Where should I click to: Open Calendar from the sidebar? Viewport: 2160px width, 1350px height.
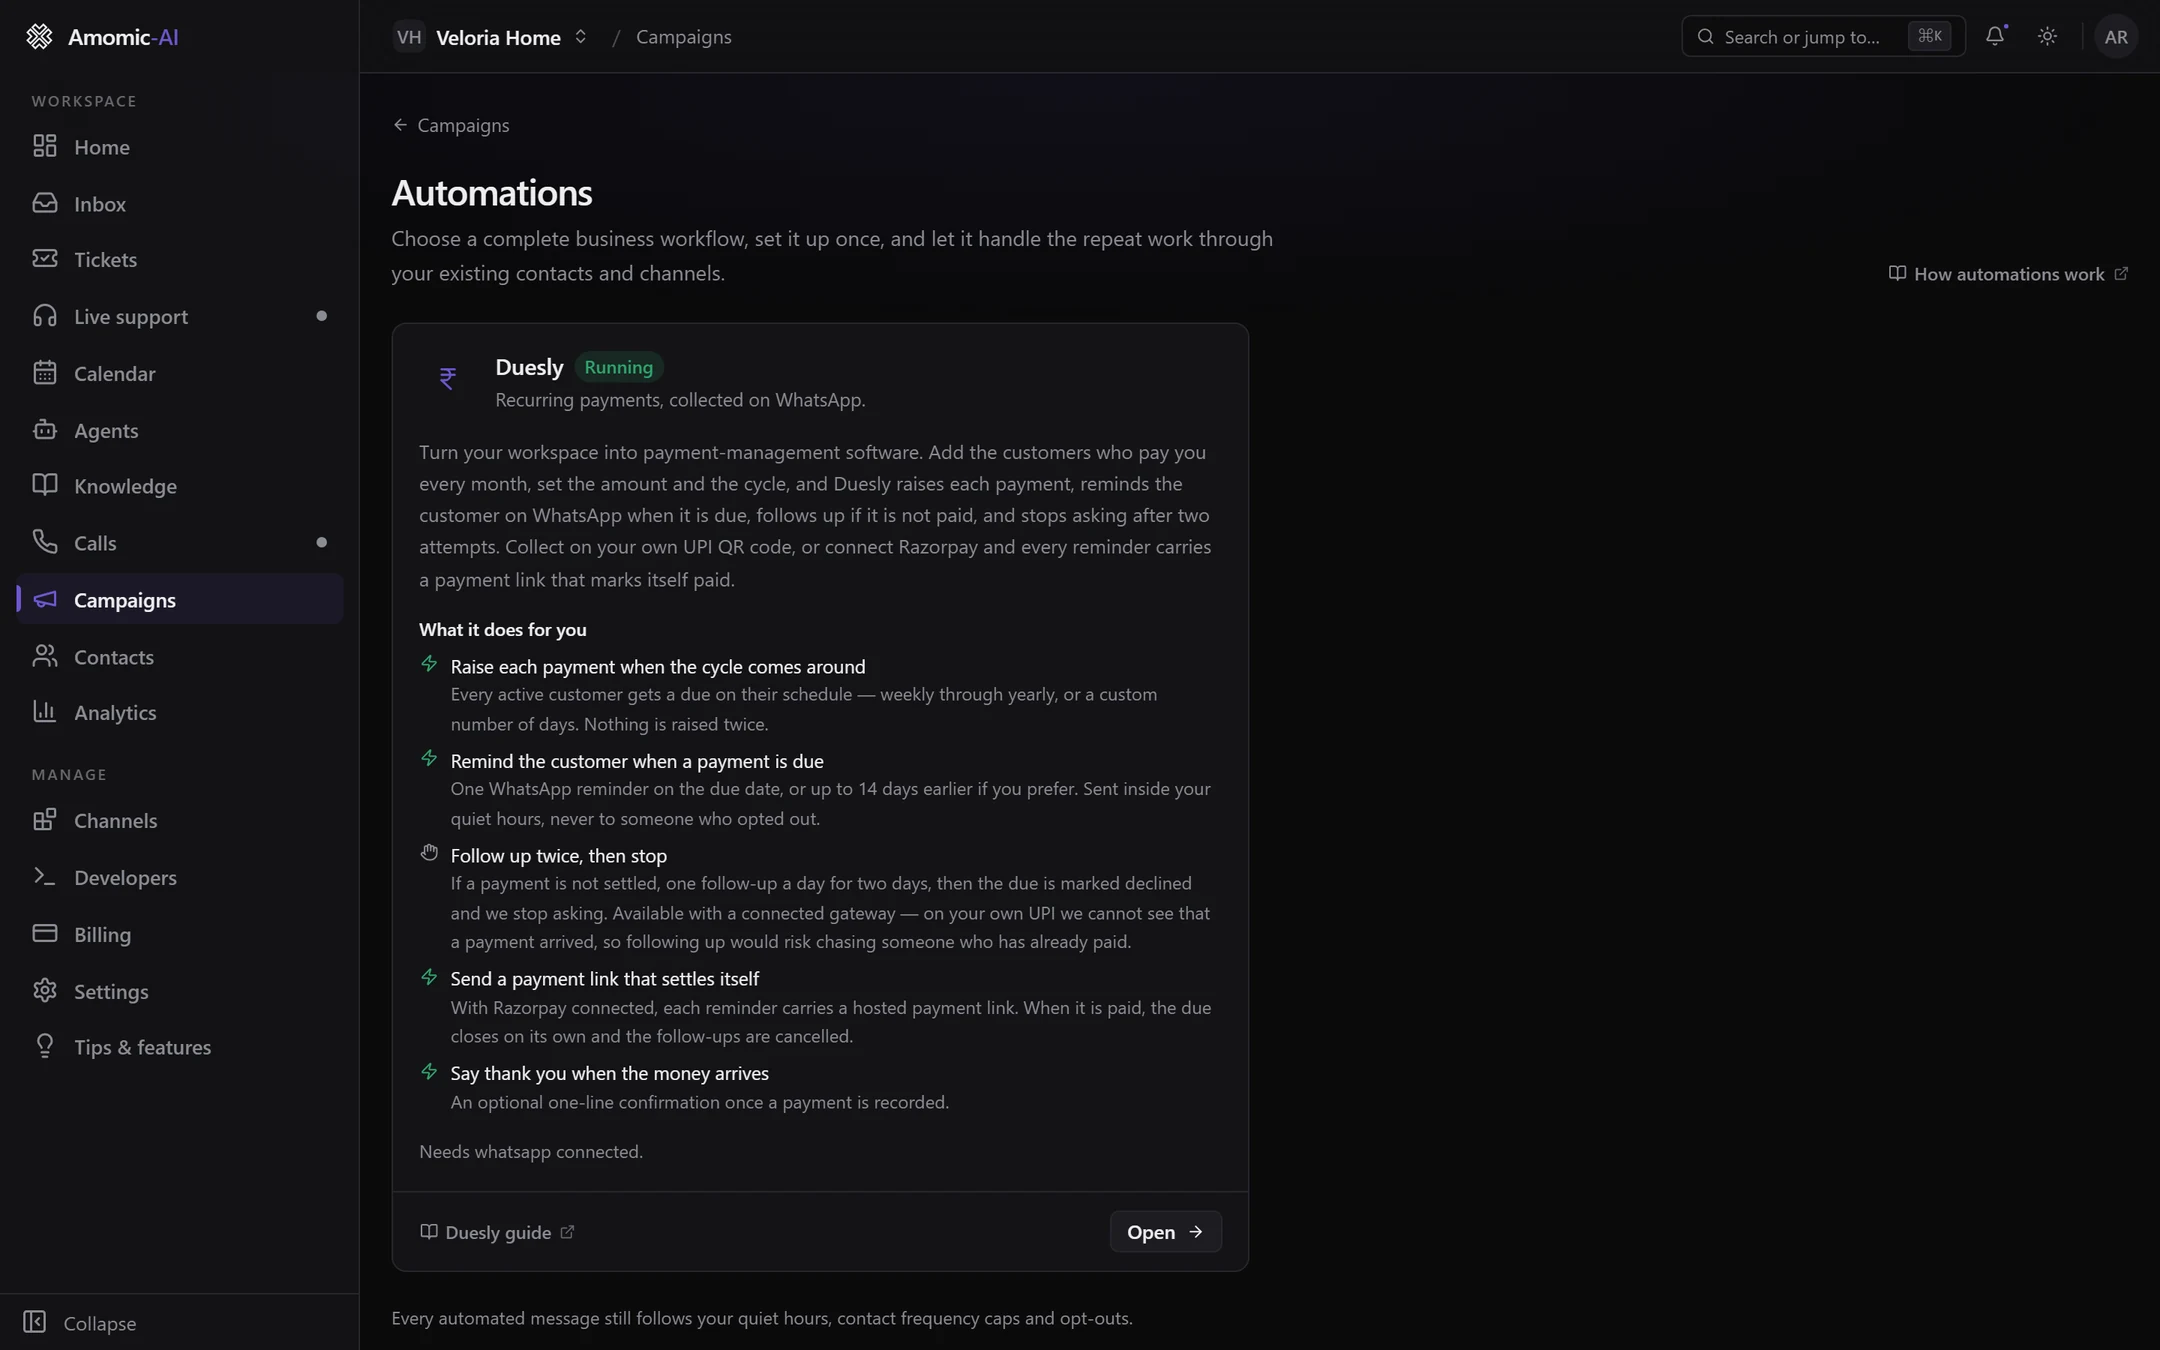tap(180, 373)
